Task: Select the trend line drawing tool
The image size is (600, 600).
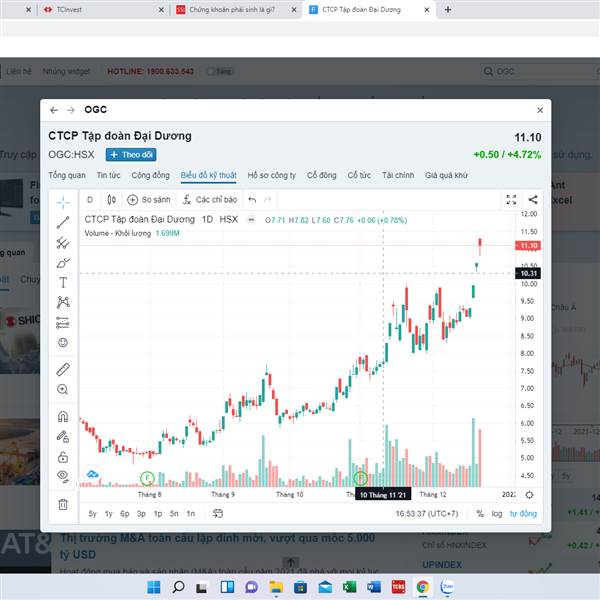Action: point(63,222)
